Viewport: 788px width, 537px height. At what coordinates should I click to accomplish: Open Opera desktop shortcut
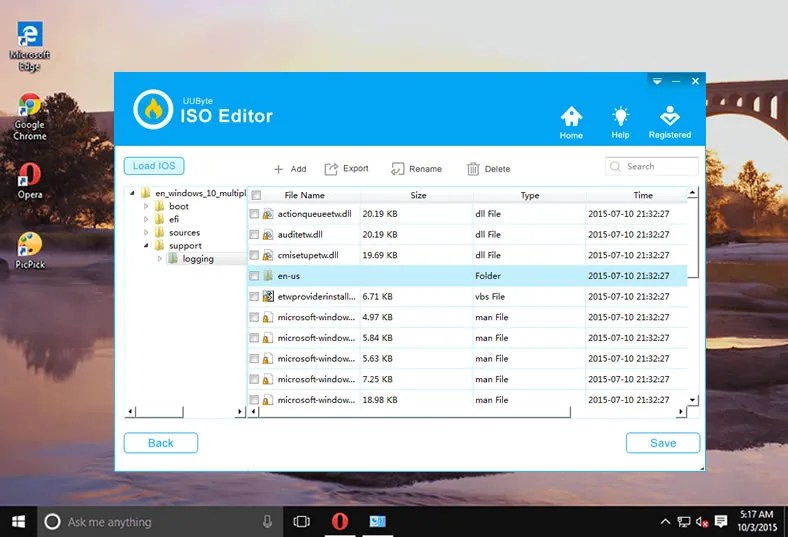pyautogui.click(x=30, y=181)
